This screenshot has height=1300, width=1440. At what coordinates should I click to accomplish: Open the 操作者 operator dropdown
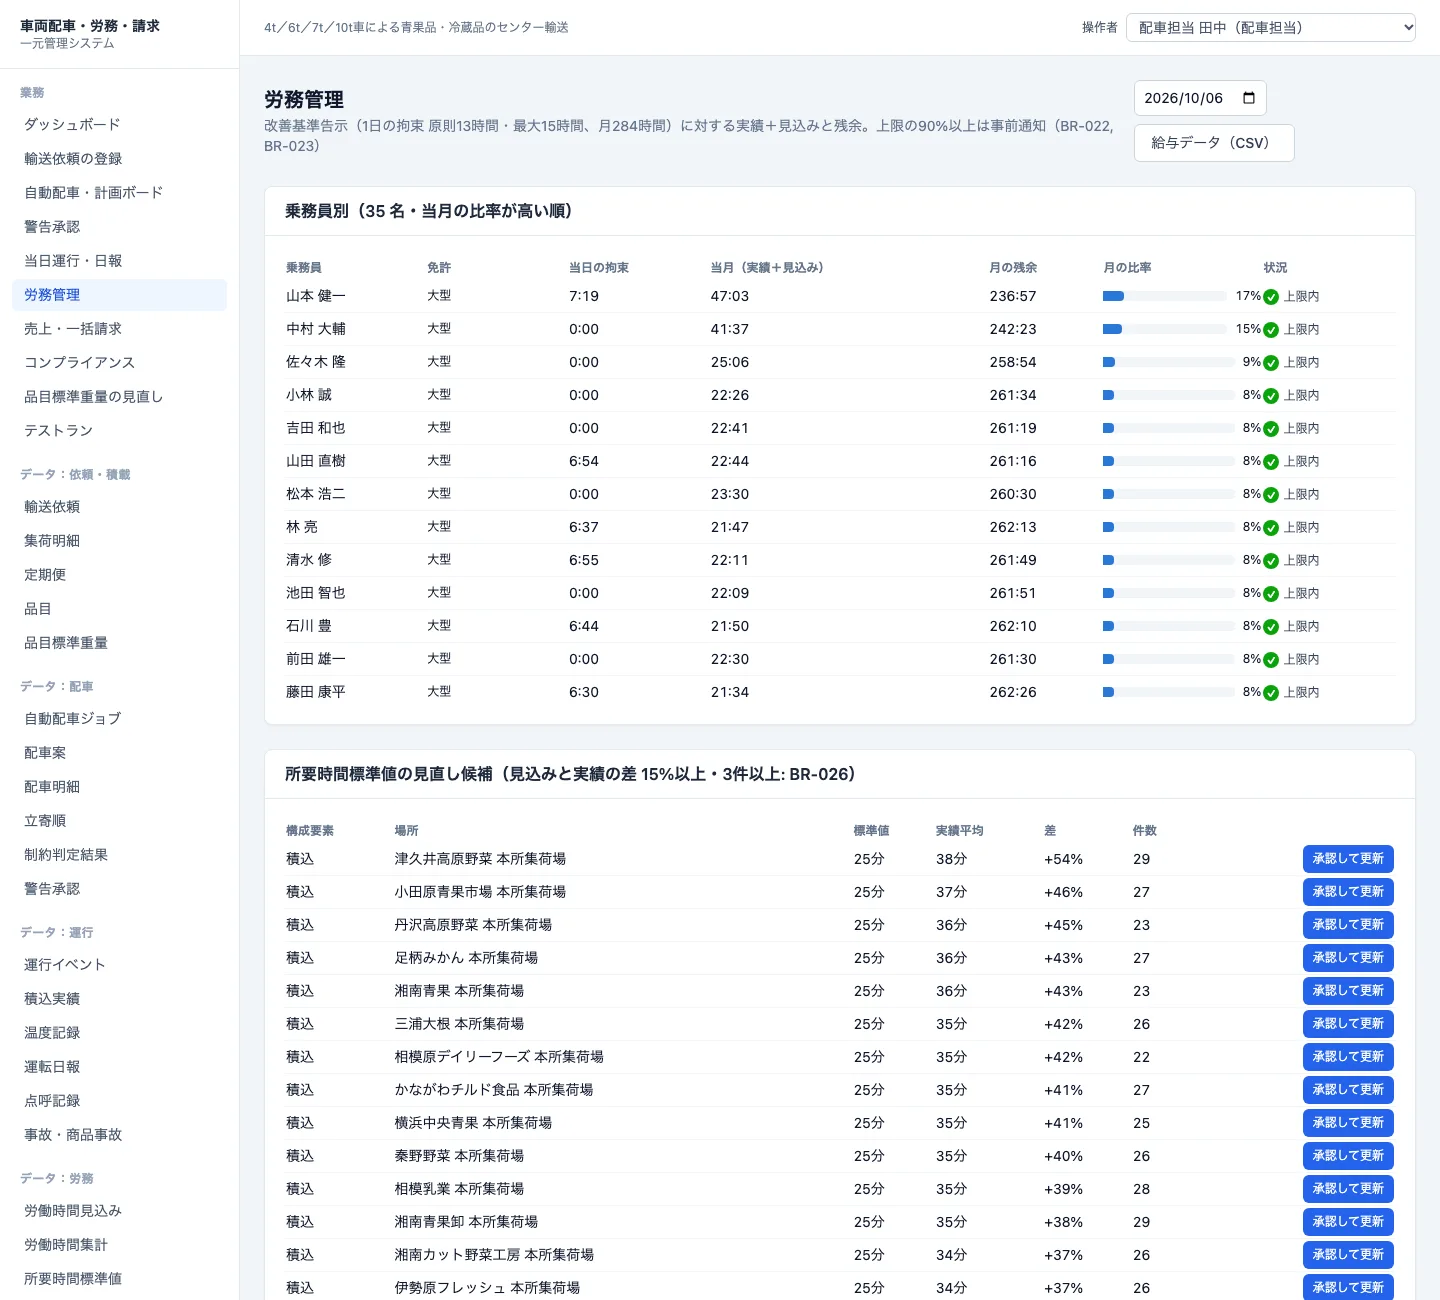pyautogui.click(x=1271, y=27)
